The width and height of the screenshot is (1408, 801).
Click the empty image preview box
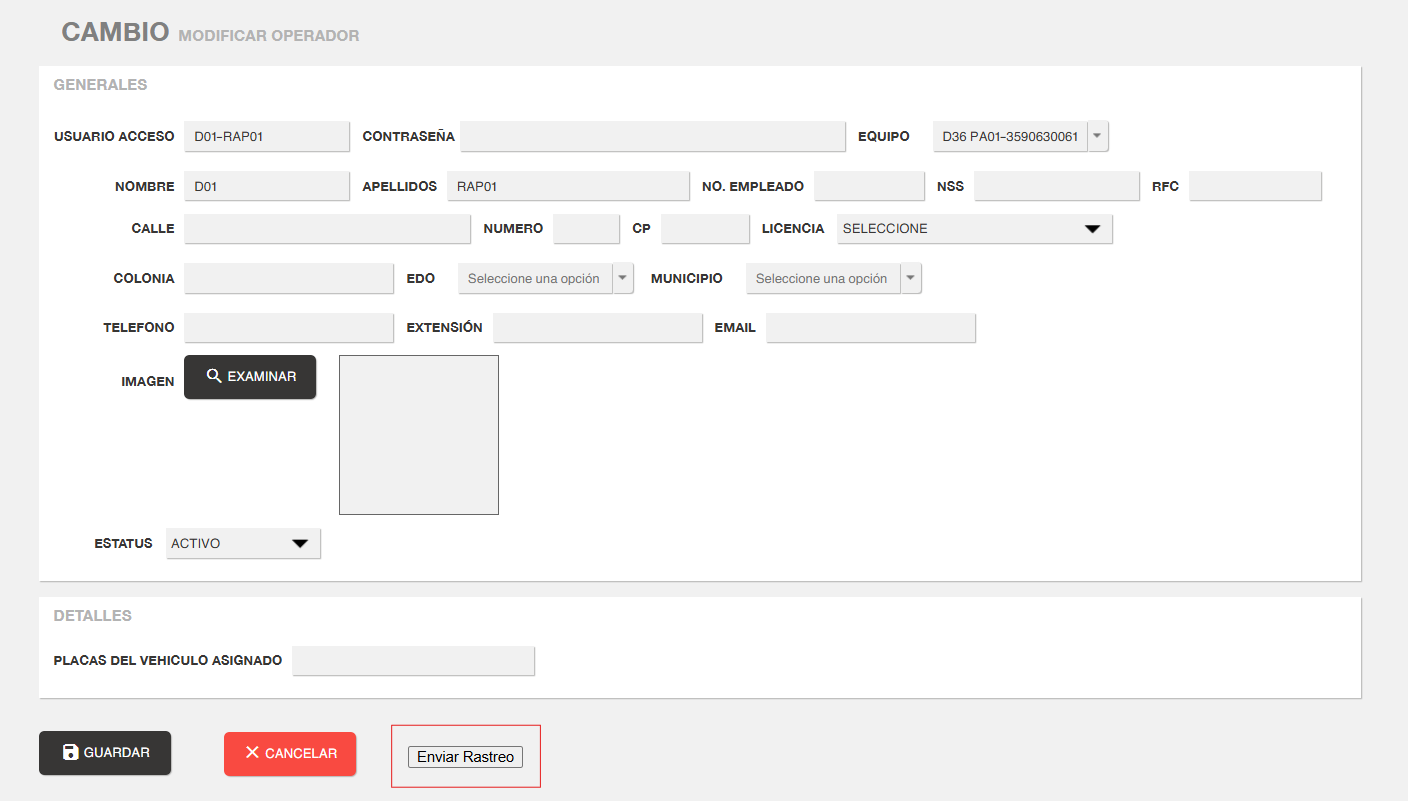(418, 435)
